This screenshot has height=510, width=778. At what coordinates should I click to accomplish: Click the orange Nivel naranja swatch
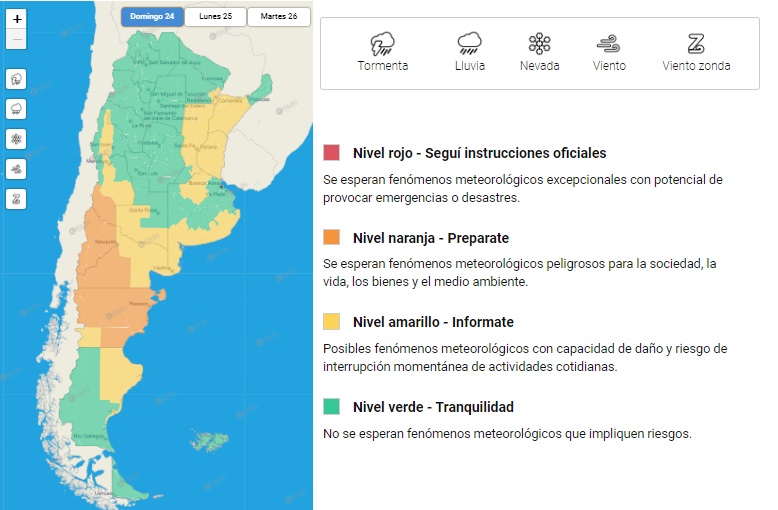coord(332,238)
